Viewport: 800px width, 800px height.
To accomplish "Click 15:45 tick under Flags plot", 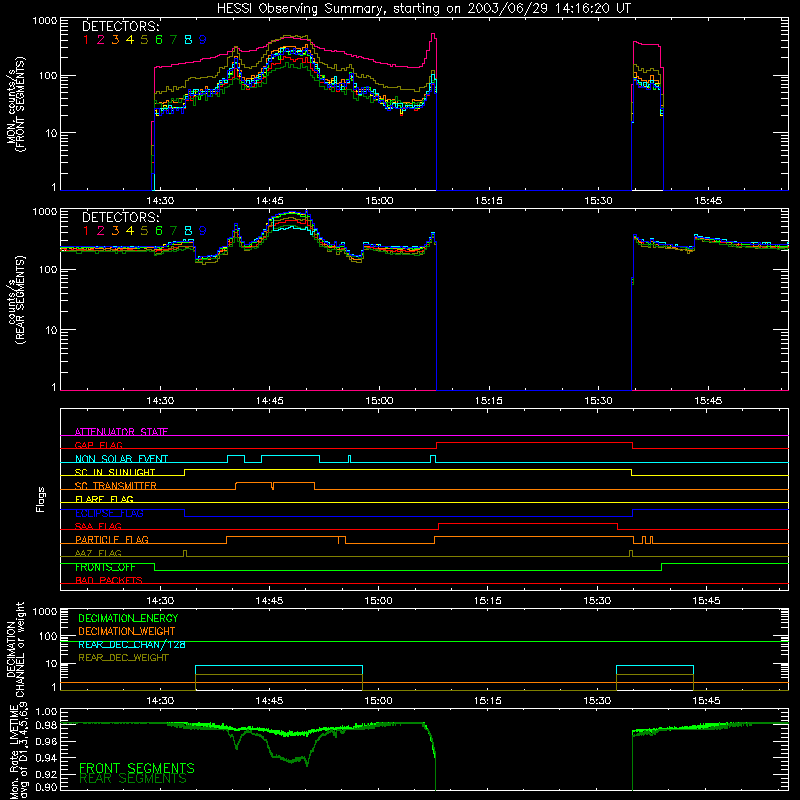I will pyautogui.click(x=707, y=601).
